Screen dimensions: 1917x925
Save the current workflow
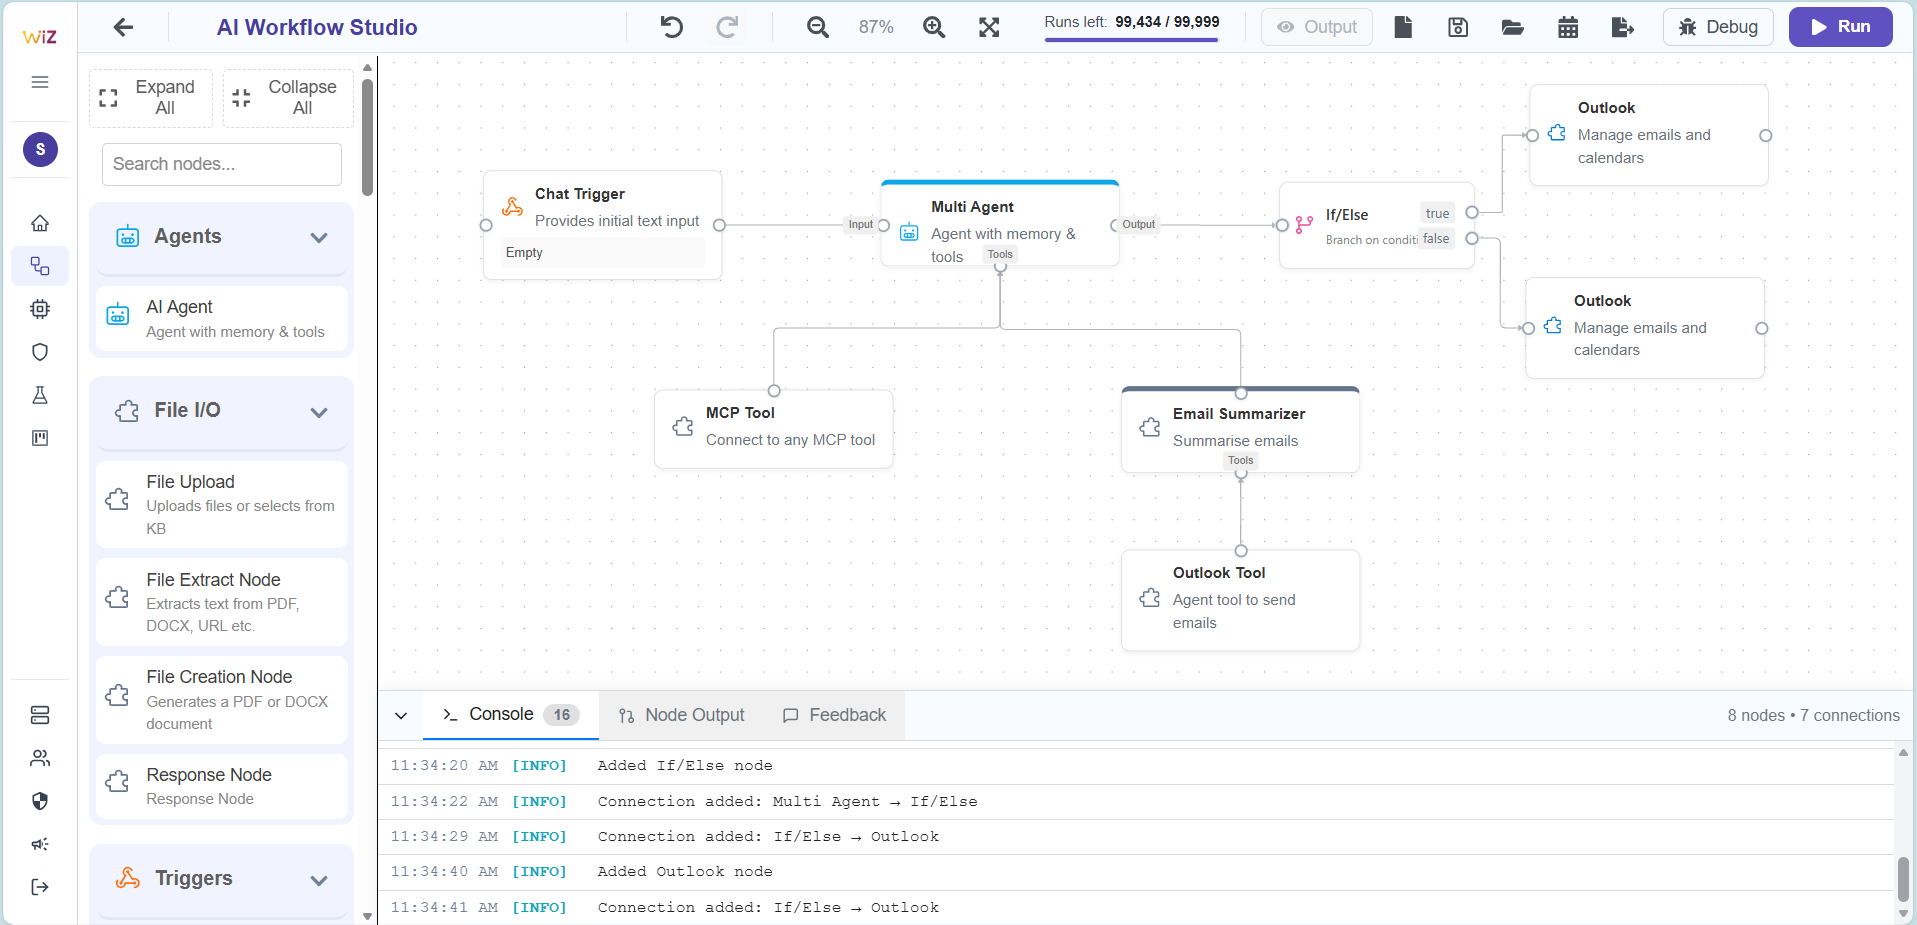1457,27
